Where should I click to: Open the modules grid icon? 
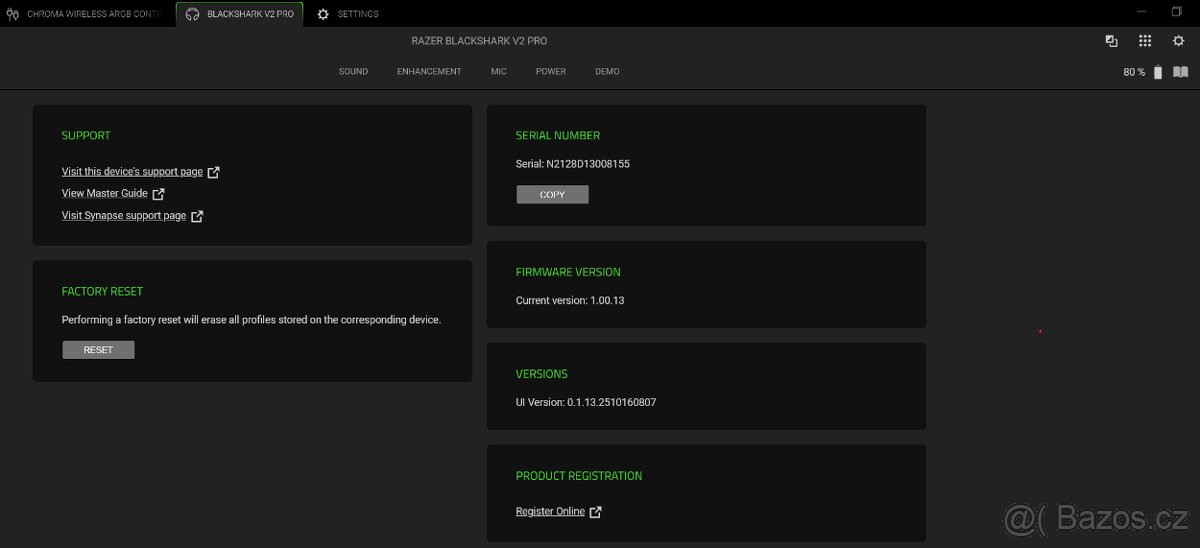[x=1145, y=41]
